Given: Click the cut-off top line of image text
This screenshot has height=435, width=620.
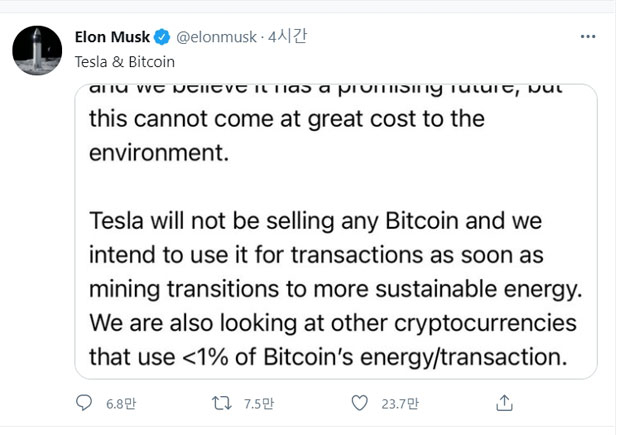Looking at the screenshot, I should 325,89.
